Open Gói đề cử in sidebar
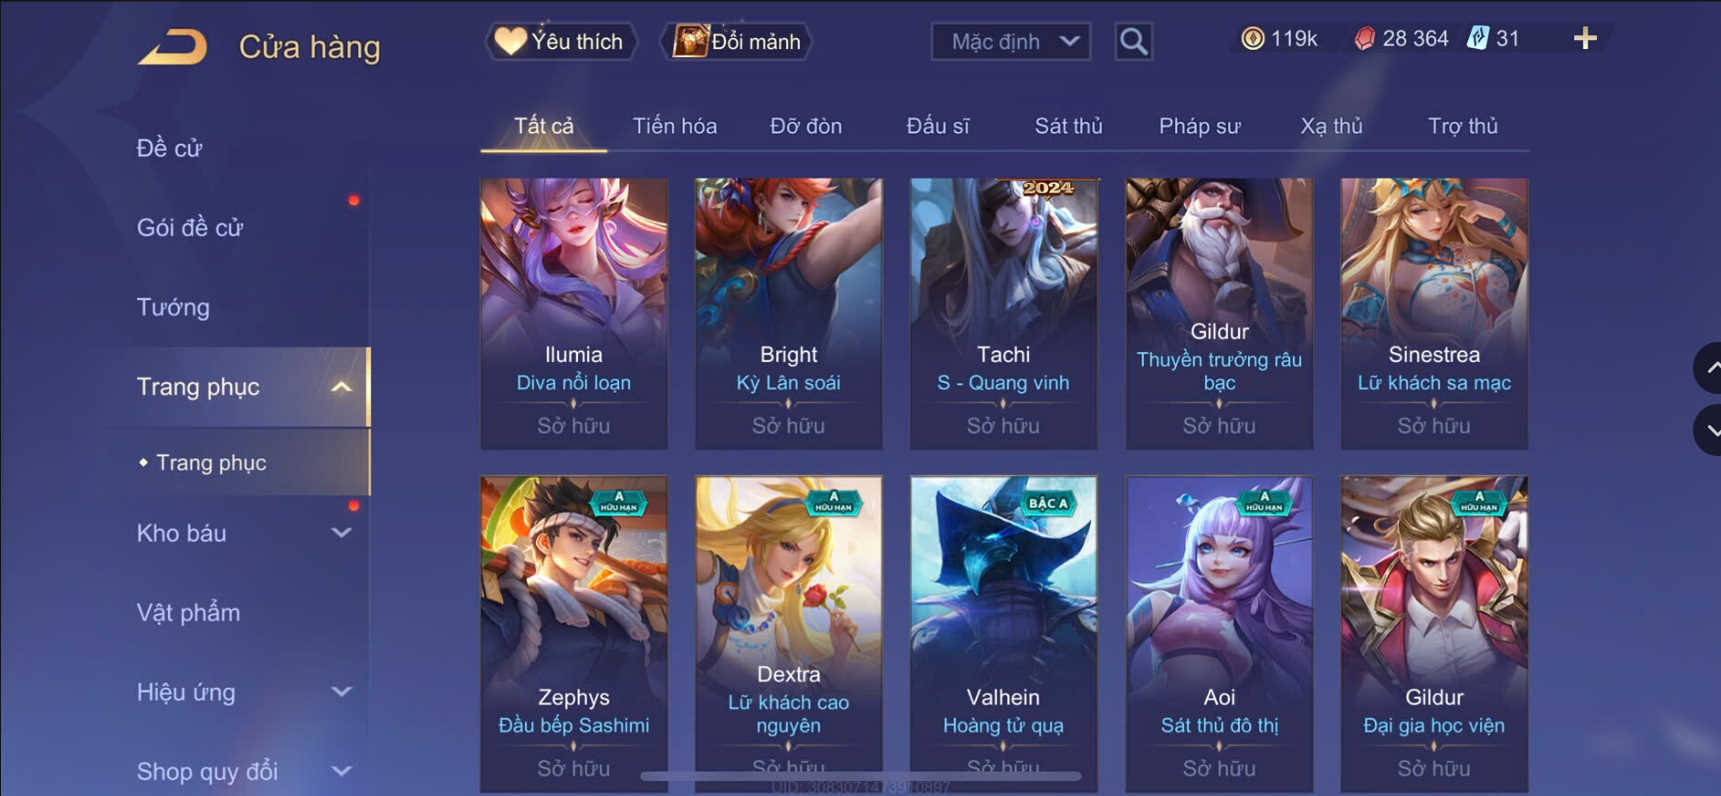The height and width of the screenshot is (796, 1721). pyautogui.click(x=190, y=228)
